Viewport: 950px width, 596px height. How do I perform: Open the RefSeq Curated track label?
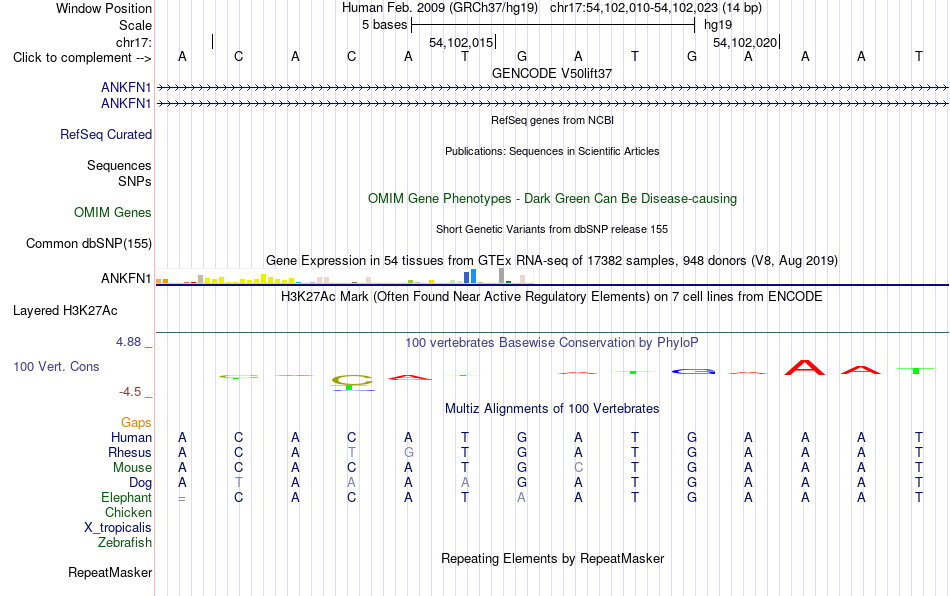click(105, 134)
